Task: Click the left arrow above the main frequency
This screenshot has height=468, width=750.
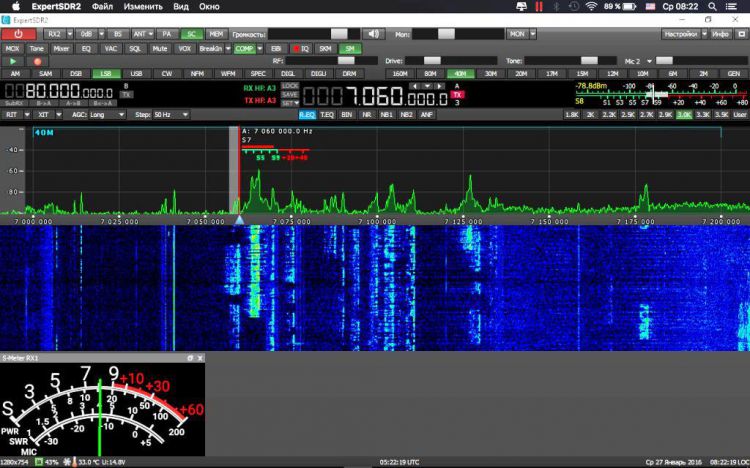Action: (415, 86)
